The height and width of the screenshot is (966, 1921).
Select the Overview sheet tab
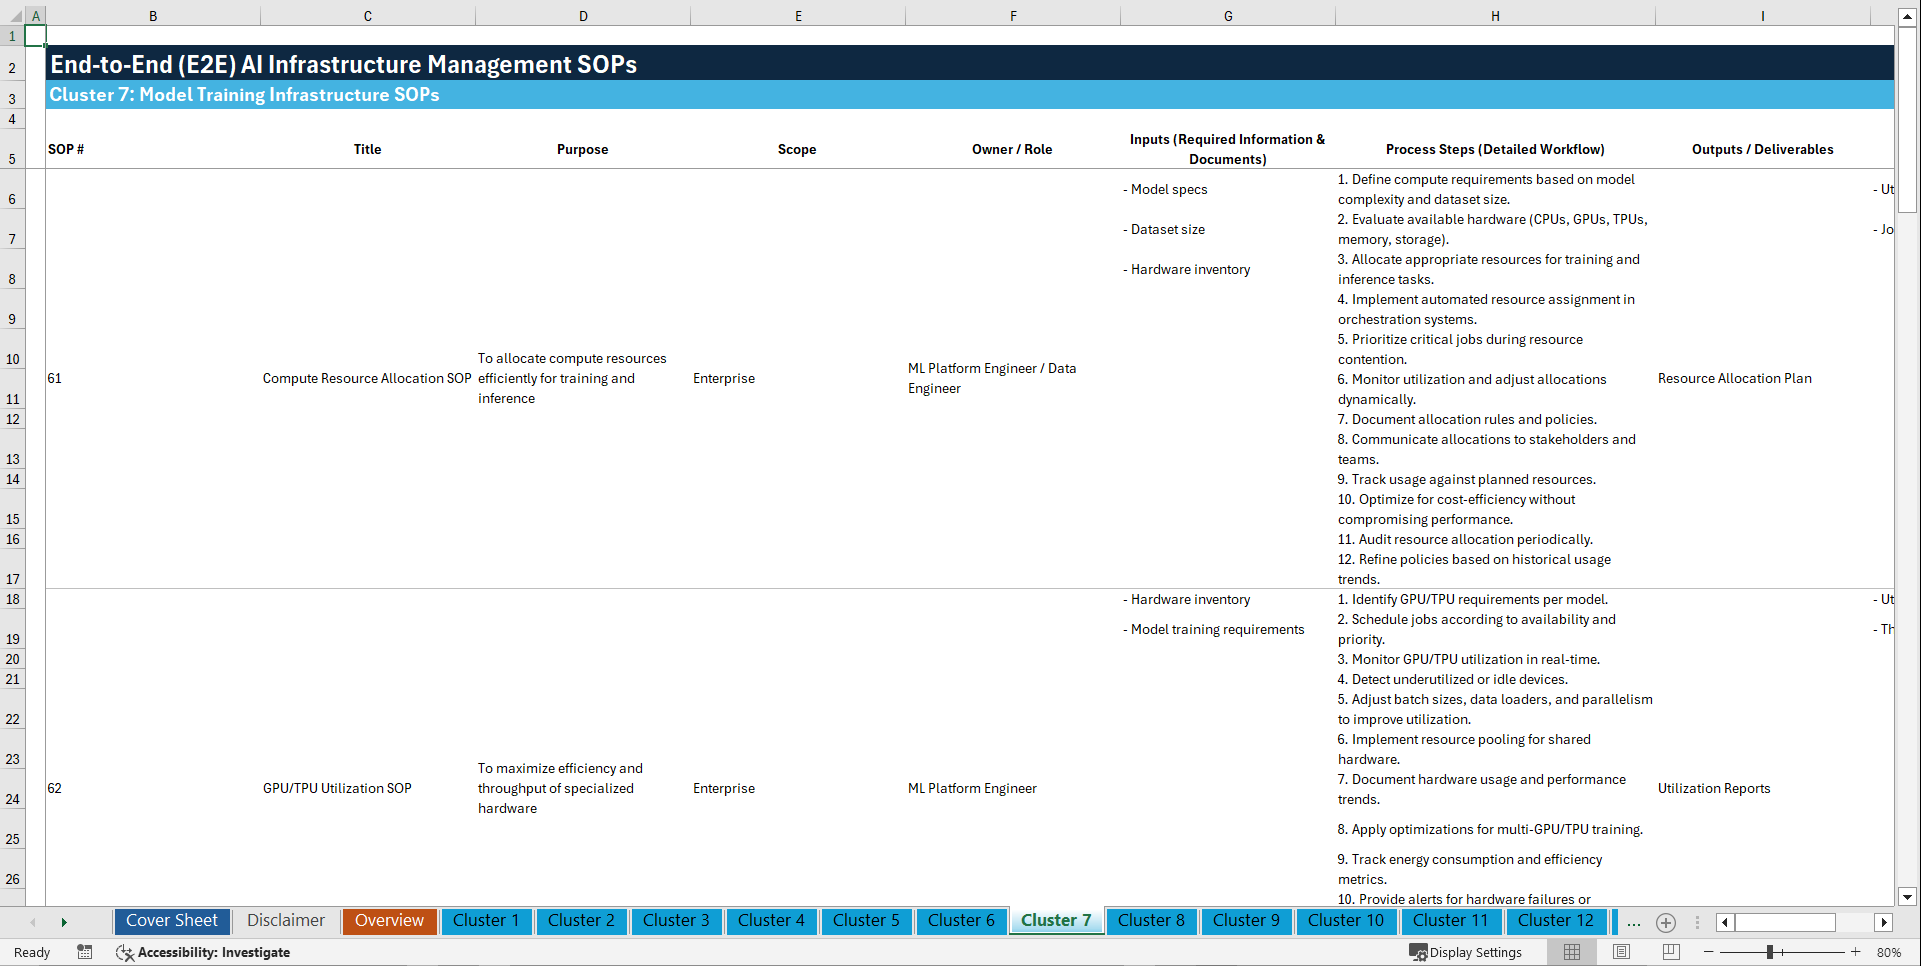[x=389, y=921]
